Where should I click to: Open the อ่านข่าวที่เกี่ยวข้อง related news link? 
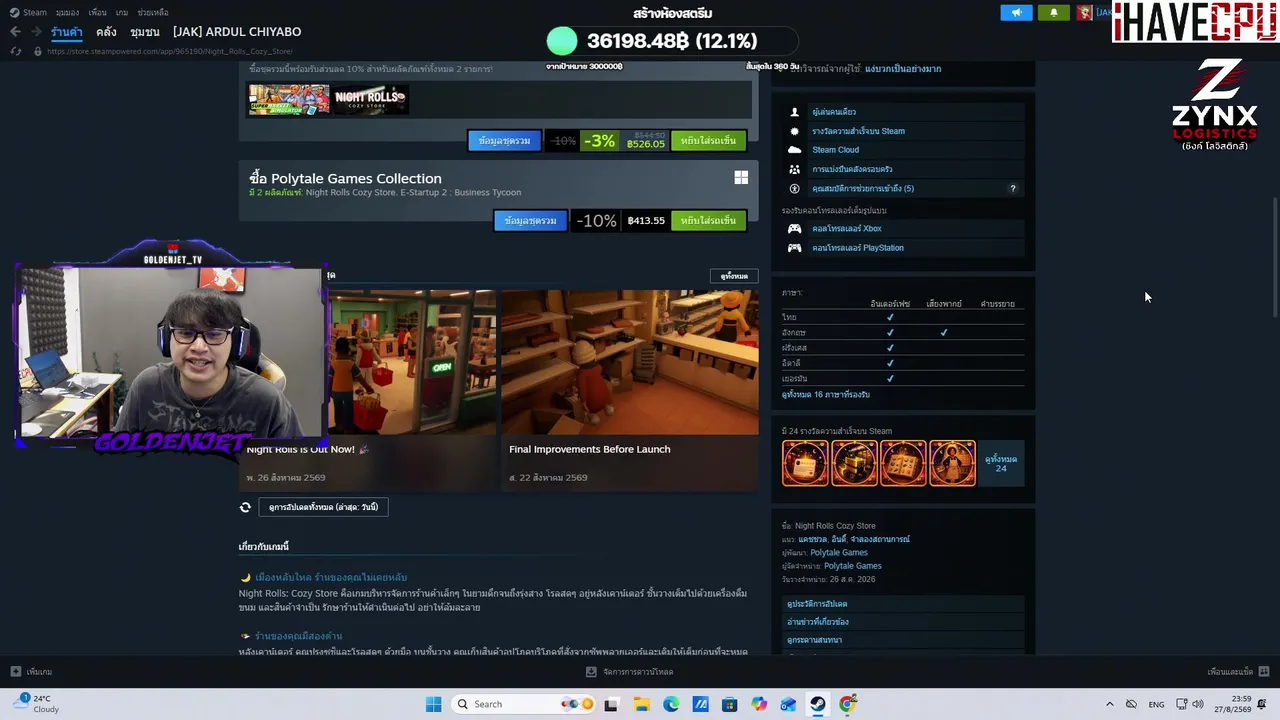click(818, 622)
